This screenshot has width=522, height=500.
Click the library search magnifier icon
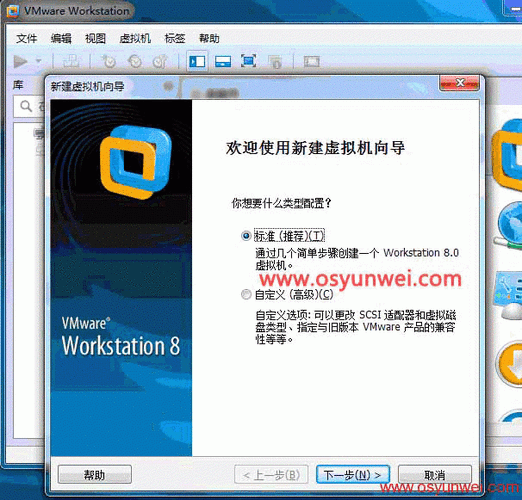tap(26, 107)
